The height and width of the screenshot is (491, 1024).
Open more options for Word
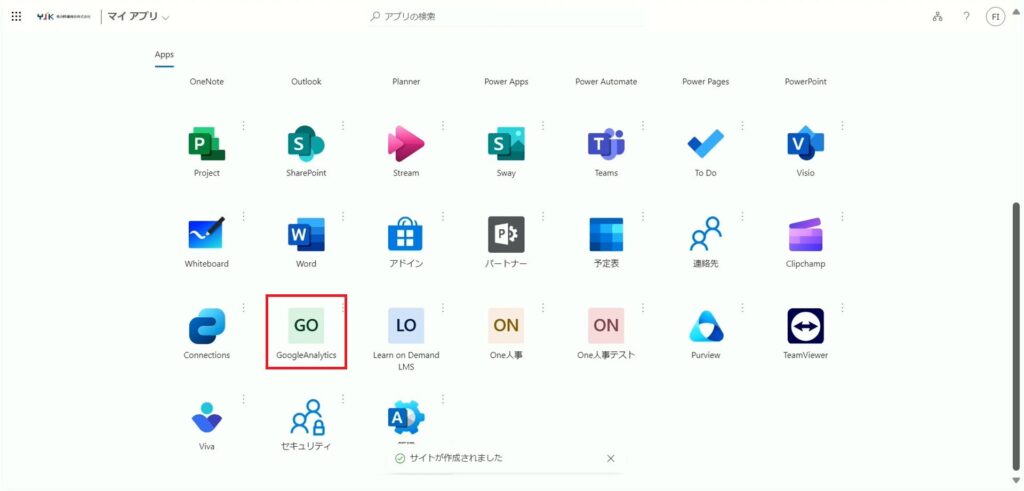pyautogui.click(x=343, y=216)
